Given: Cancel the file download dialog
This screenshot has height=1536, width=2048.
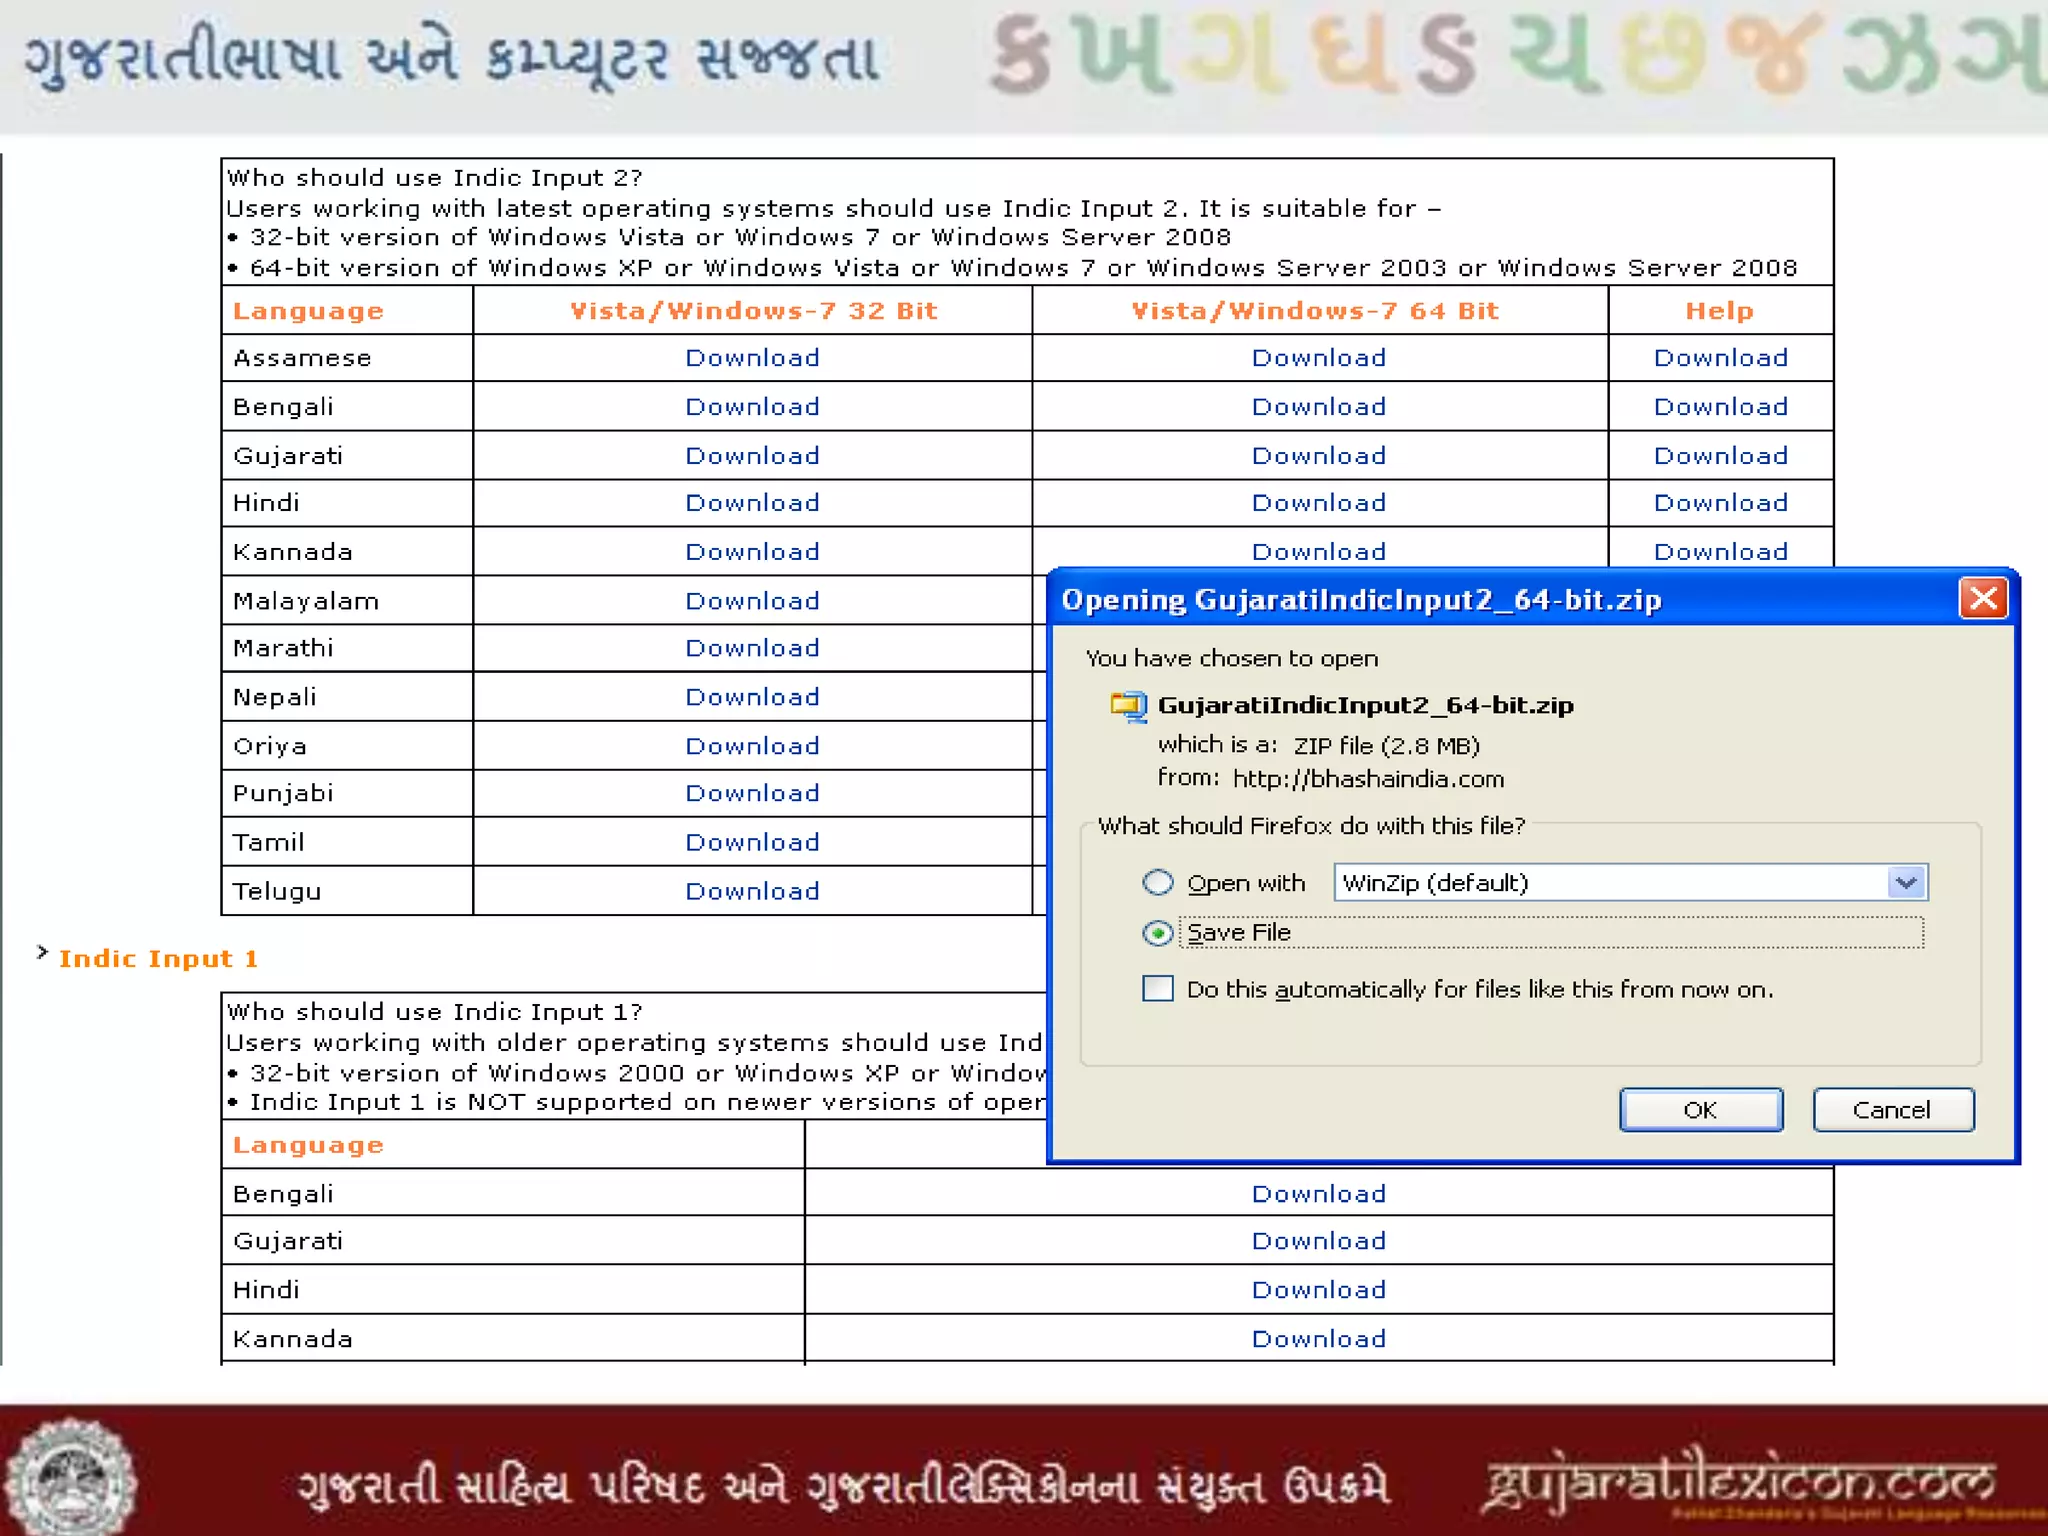Looking at the screenshot, I should 1892,1110.
